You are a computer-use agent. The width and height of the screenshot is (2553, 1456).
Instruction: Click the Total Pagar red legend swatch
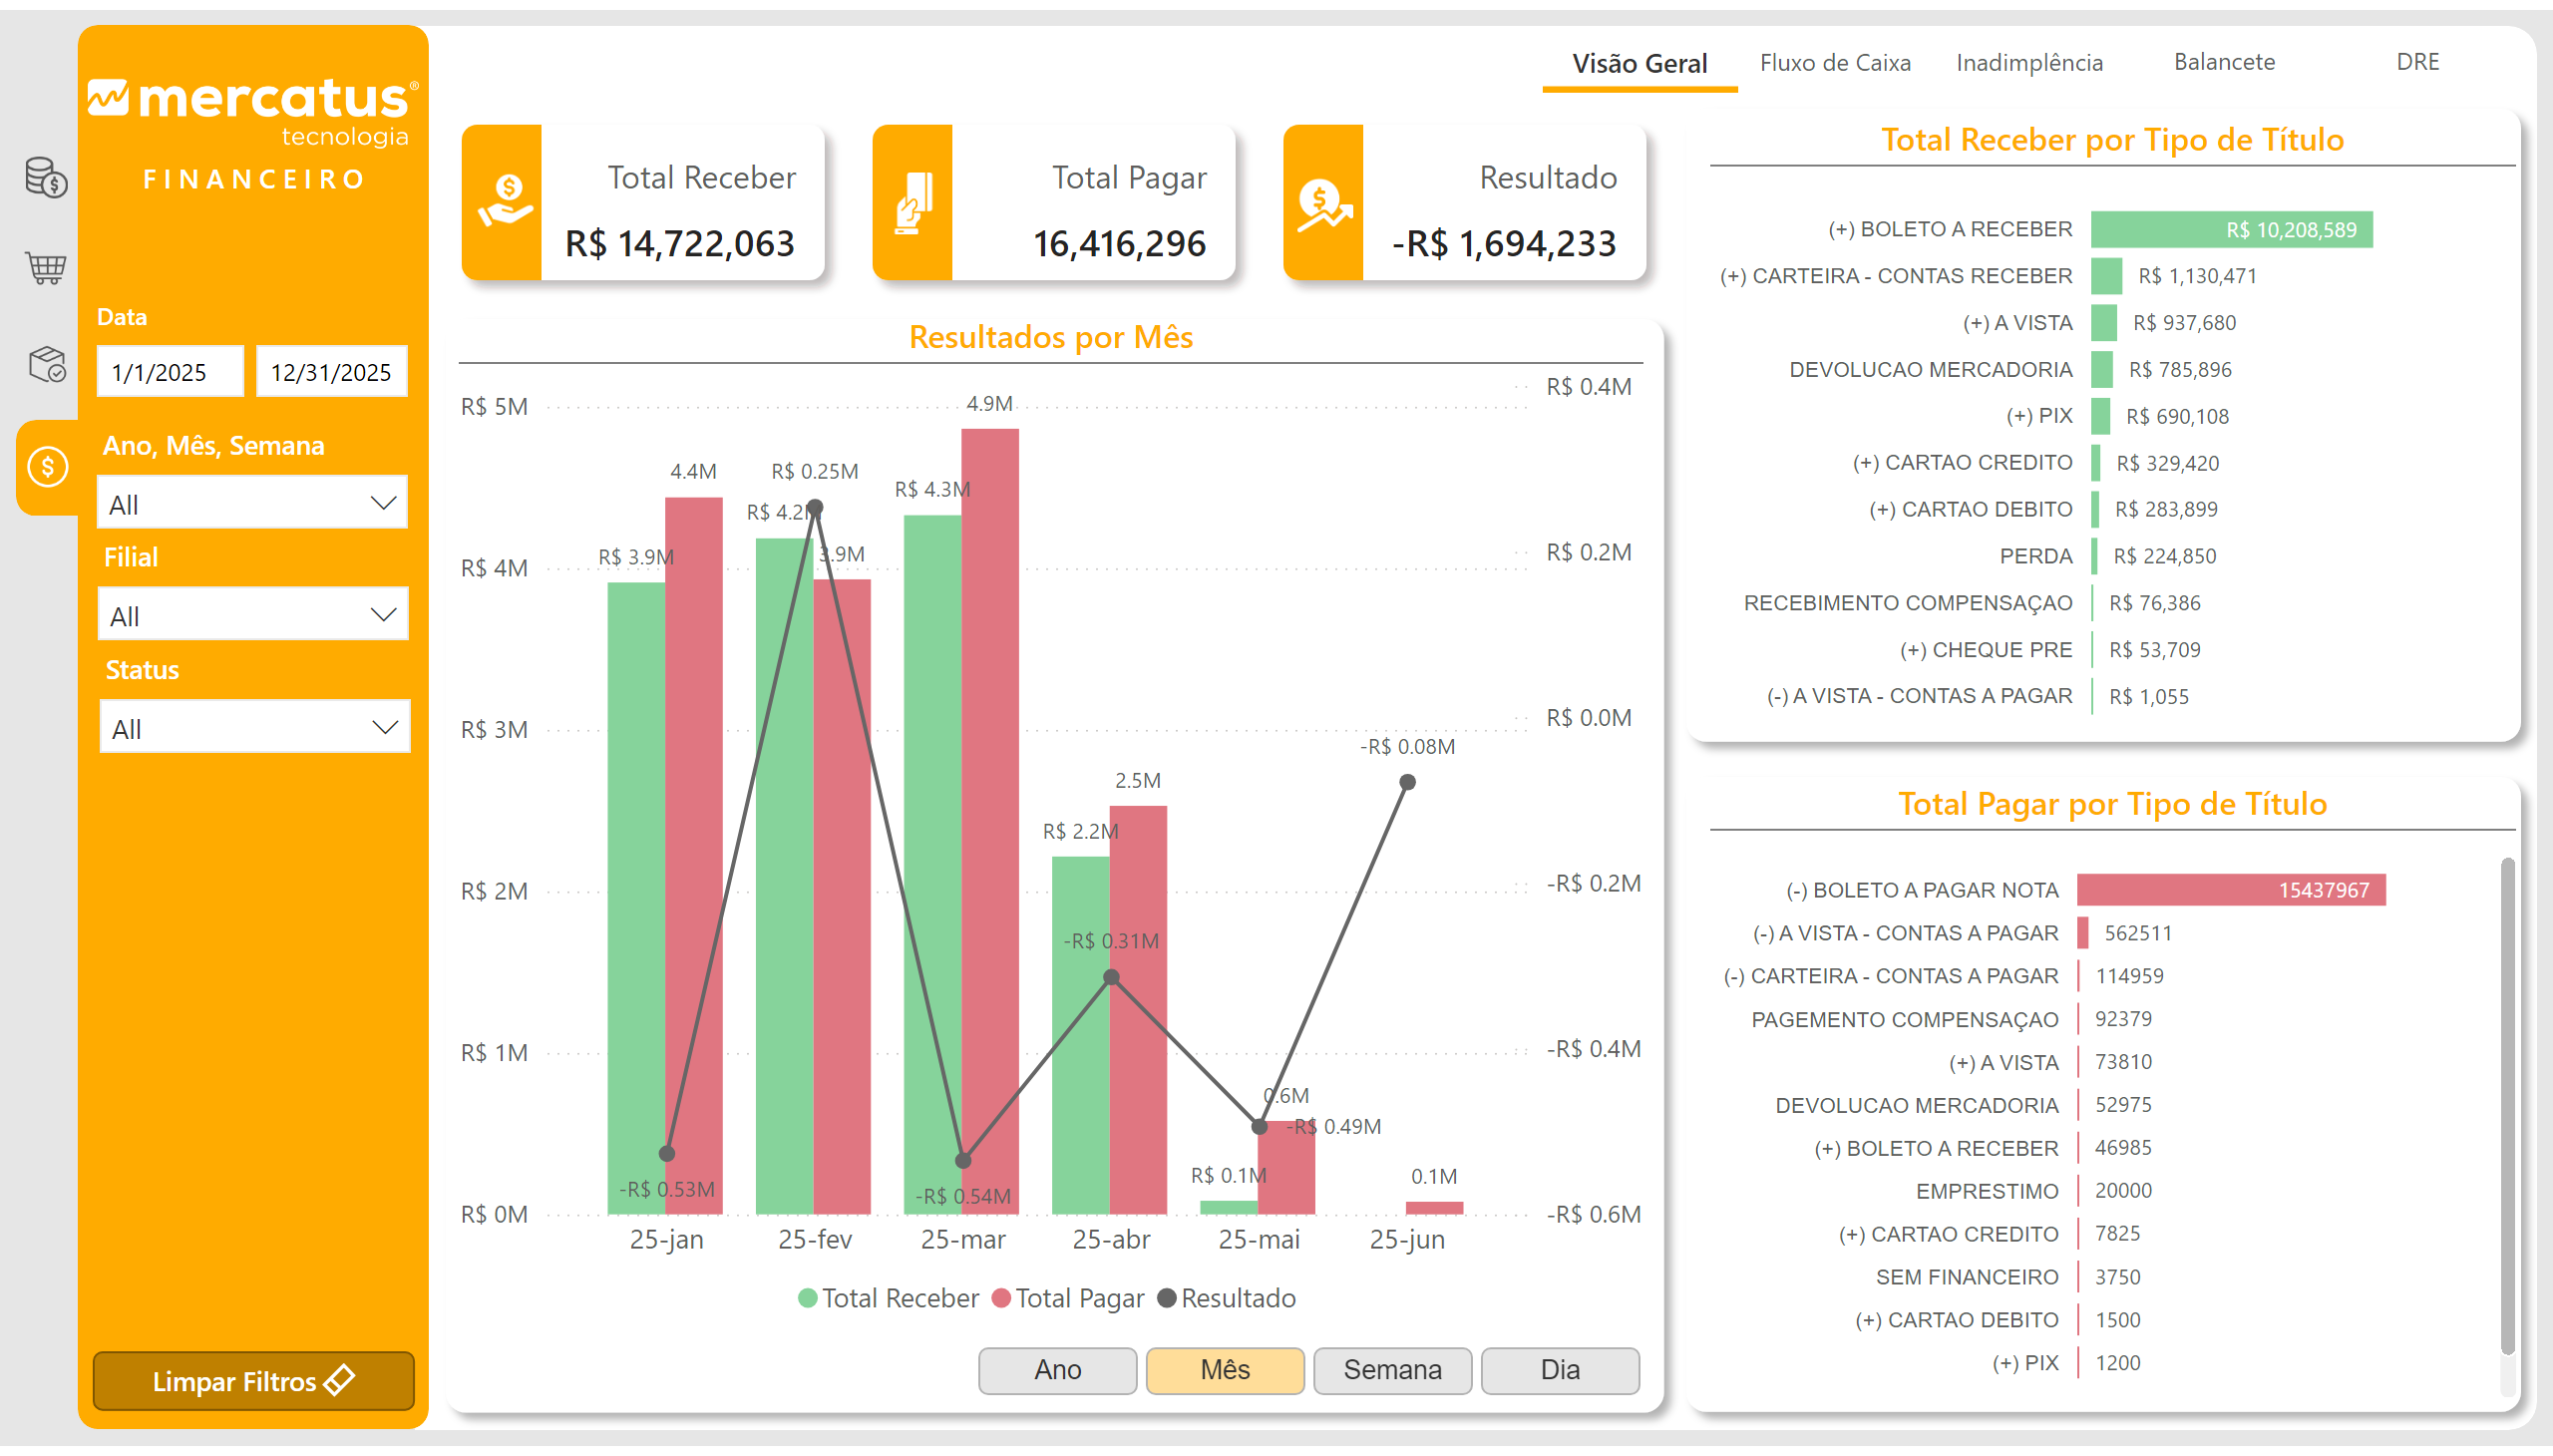pos(1001,1298)
